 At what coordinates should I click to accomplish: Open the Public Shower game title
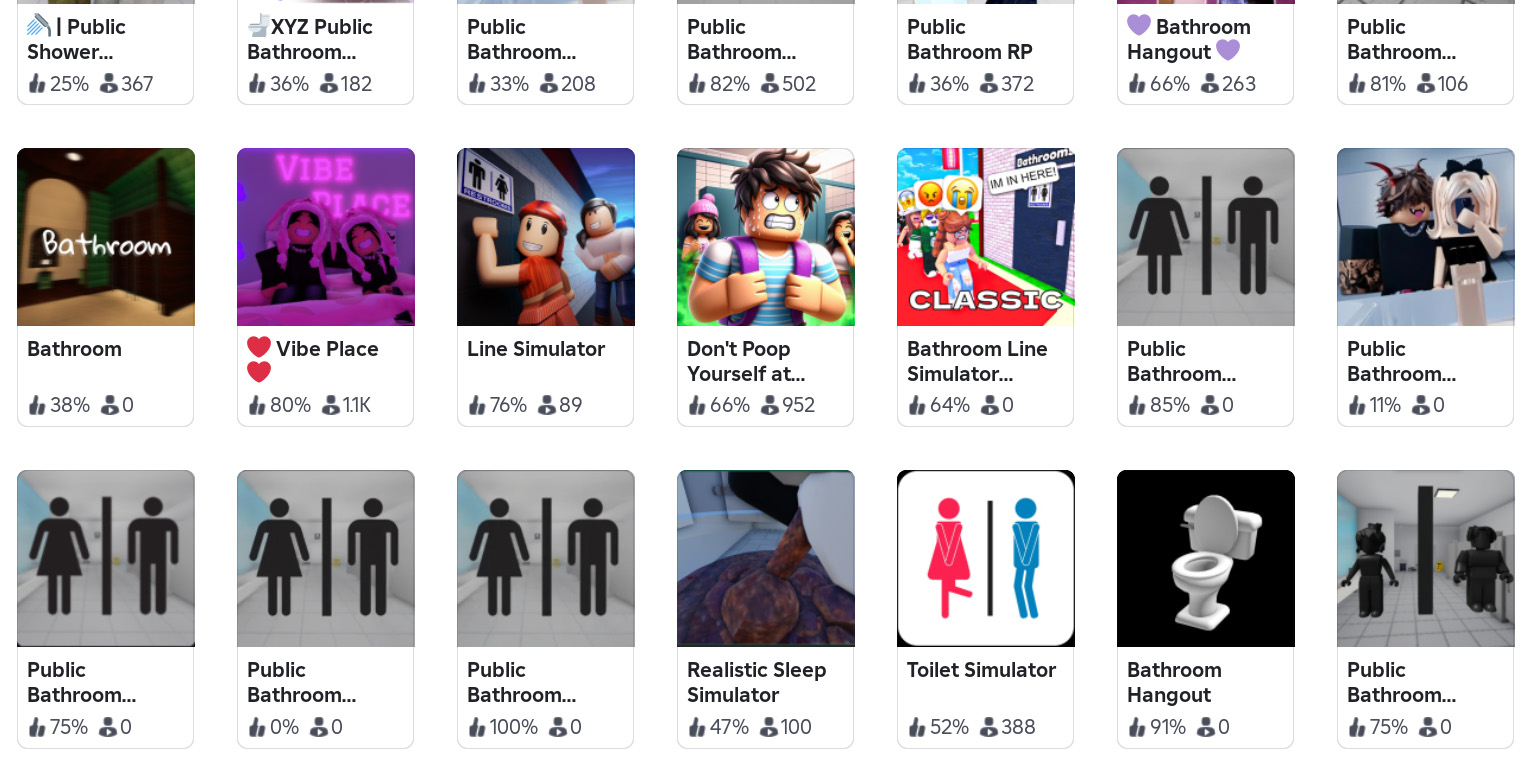76,39
